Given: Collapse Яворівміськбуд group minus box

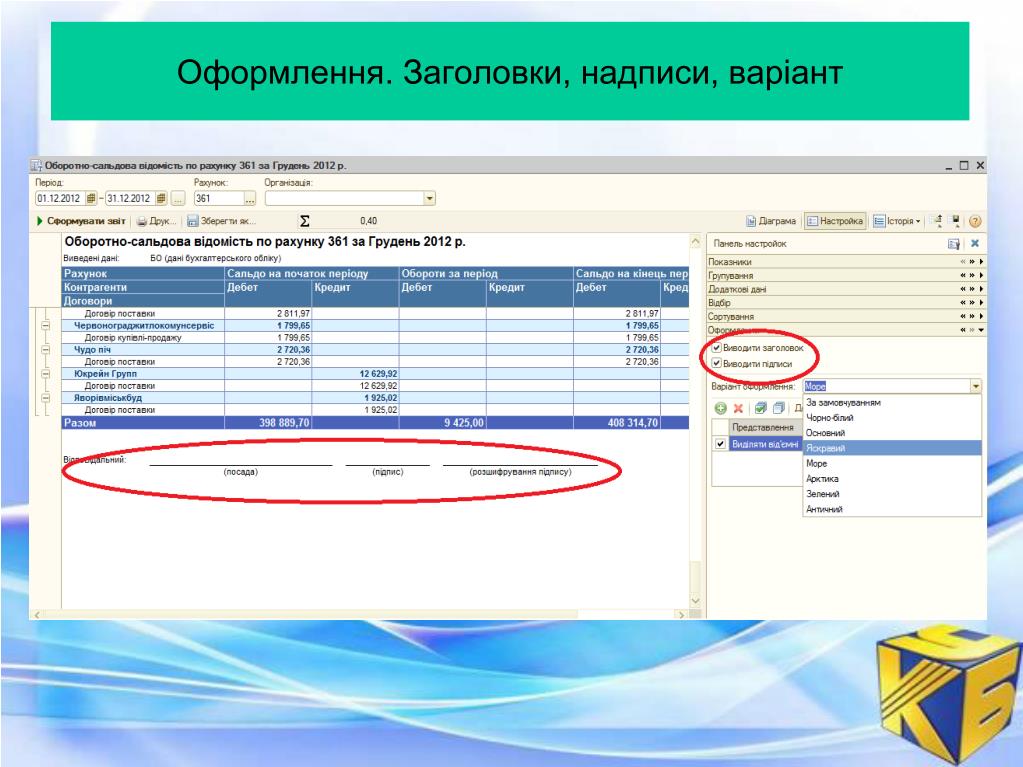Looking at the screenshot, I should click(46, 398).
